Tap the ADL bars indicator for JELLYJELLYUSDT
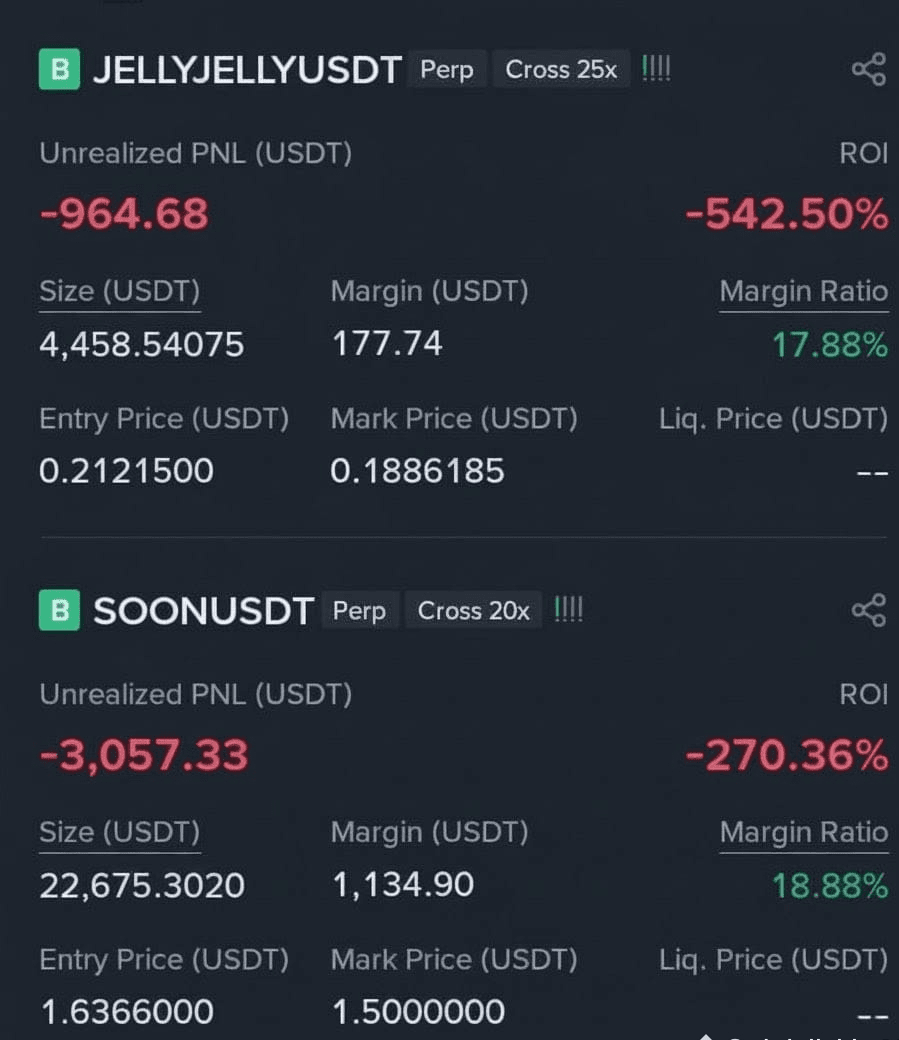Viewport: 899px width, 1040px height. 656,69
